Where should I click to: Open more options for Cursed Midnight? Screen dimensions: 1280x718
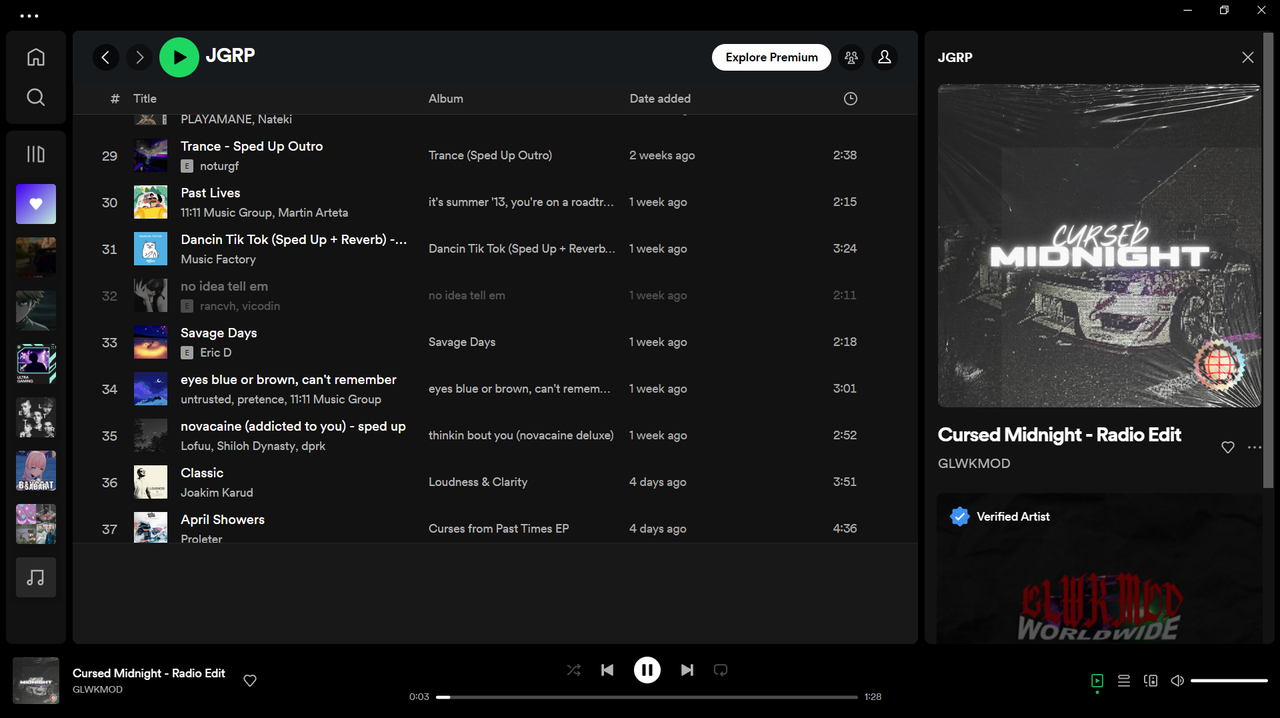[x=1255, y=447]
